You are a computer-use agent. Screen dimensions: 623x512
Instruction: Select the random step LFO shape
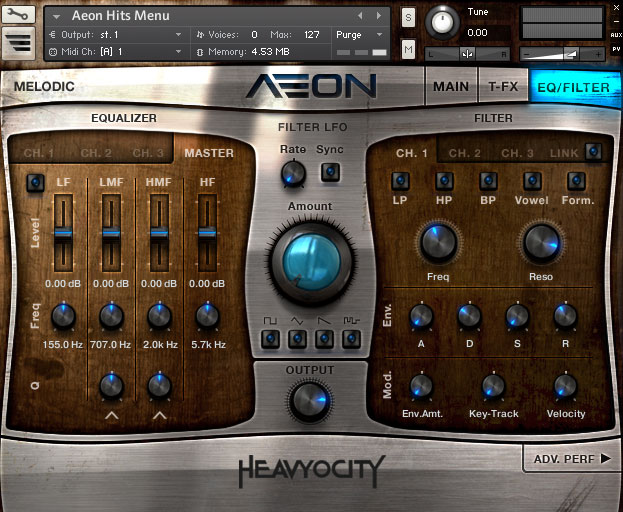[350, 339]
